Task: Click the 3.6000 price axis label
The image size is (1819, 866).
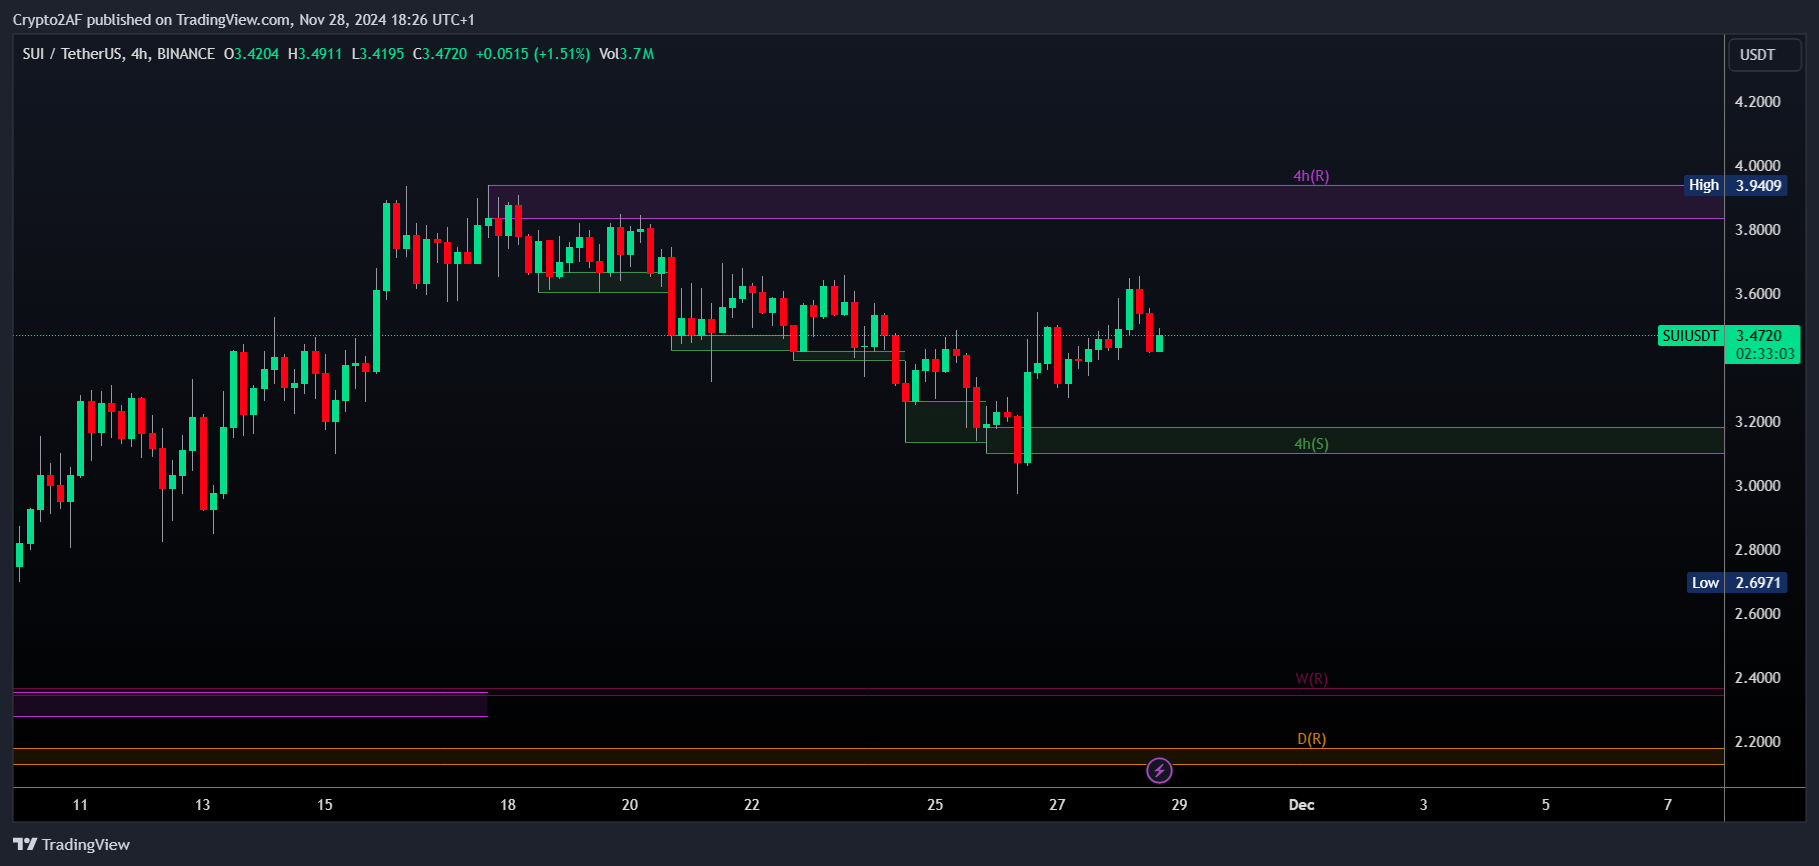Action: click(1757, 294)
